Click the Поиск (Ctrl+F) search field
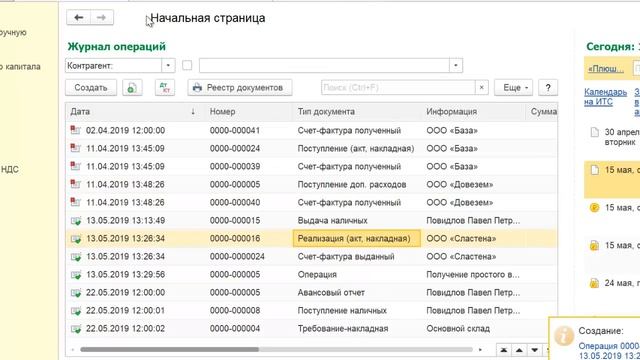This screenshot has width=640, height=360. coord(398,88)
